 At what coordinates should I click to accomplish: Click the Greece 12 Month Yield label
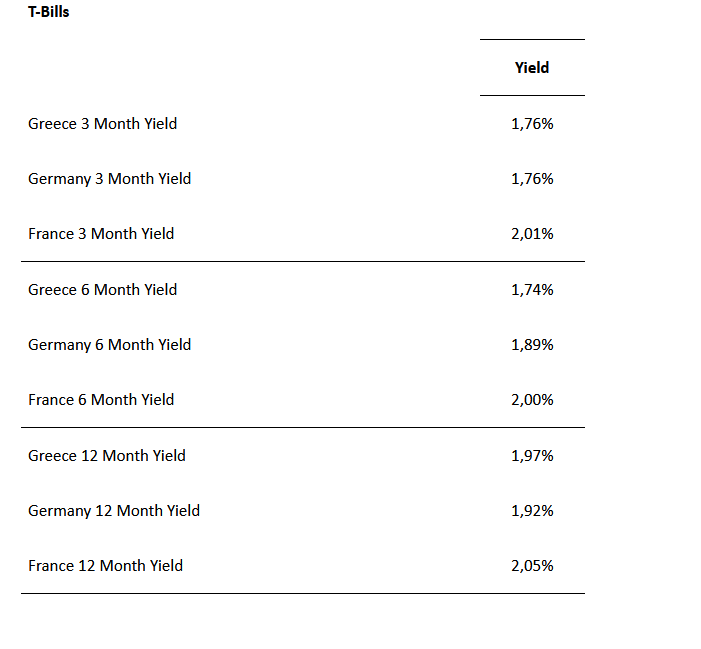[x=107, y=456]
